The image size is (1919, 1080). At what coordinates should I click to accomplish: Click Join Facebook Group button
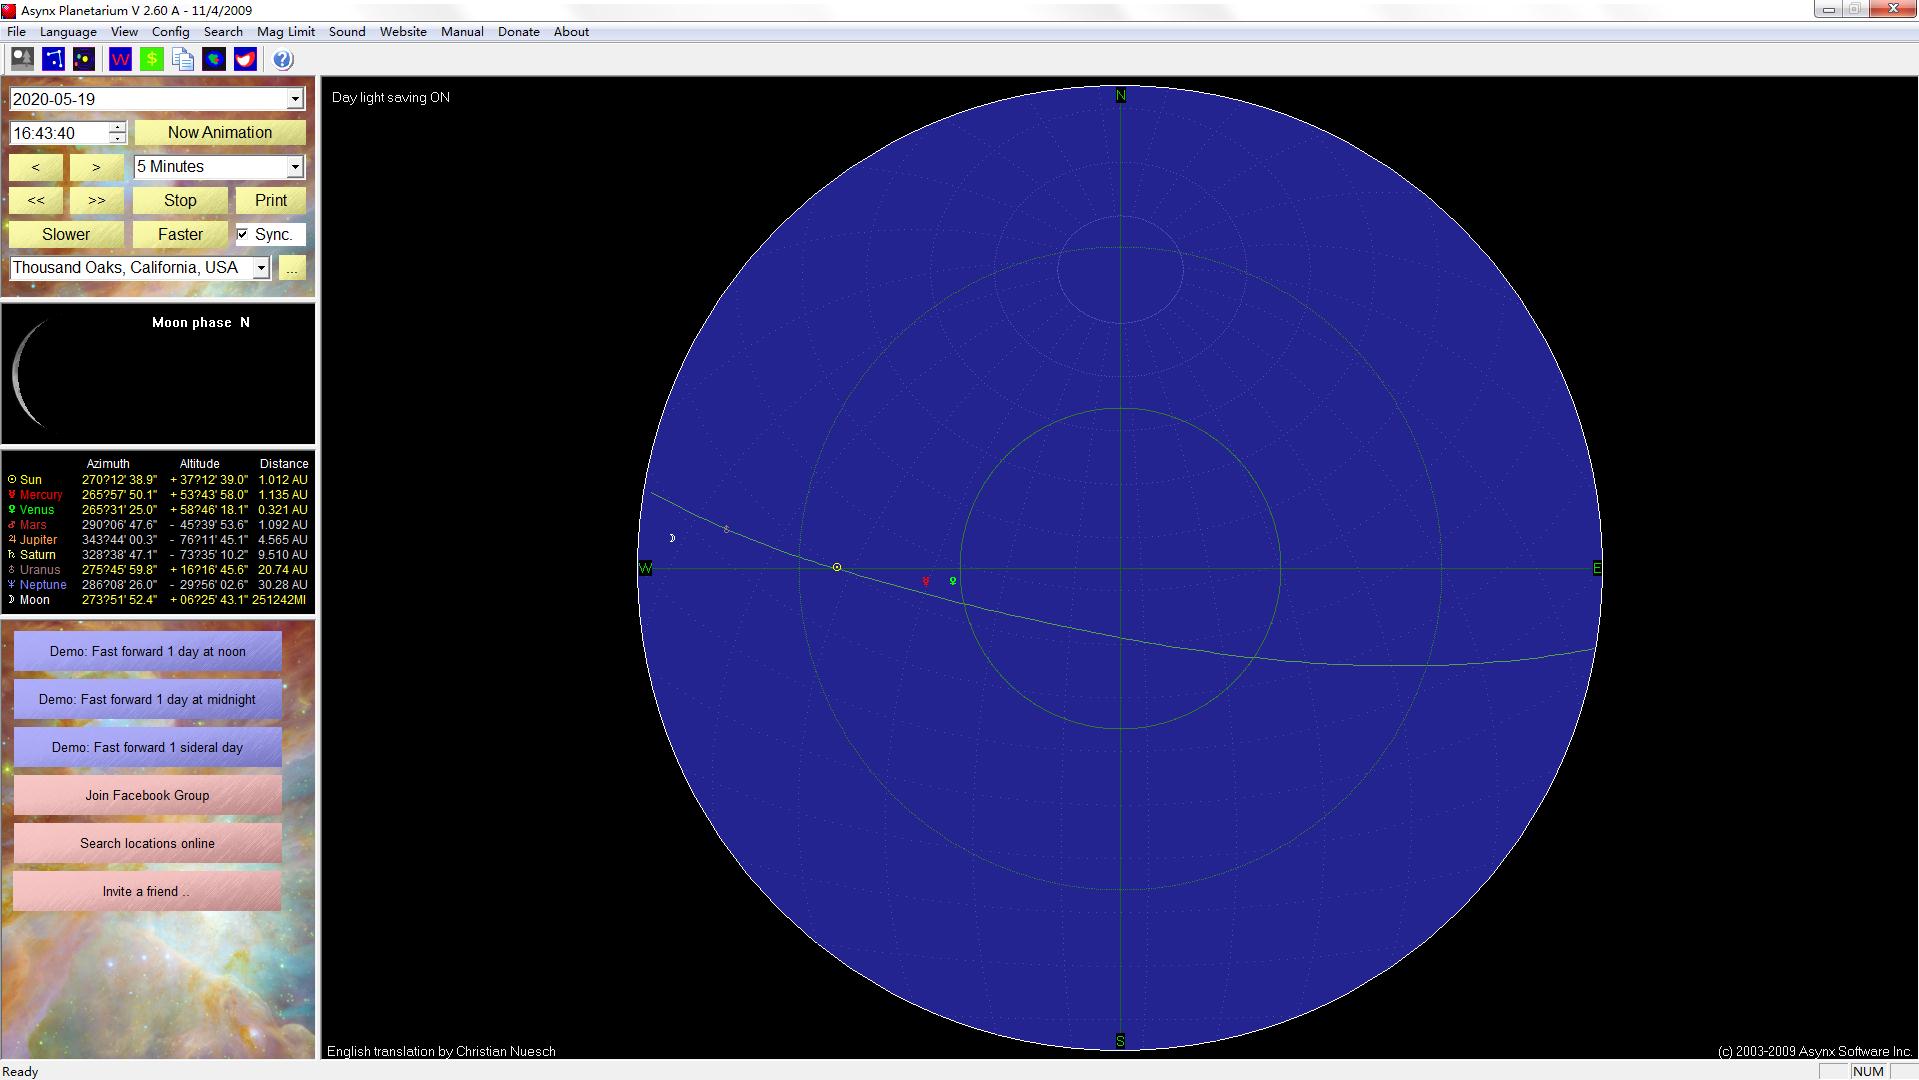coord(148,795)
